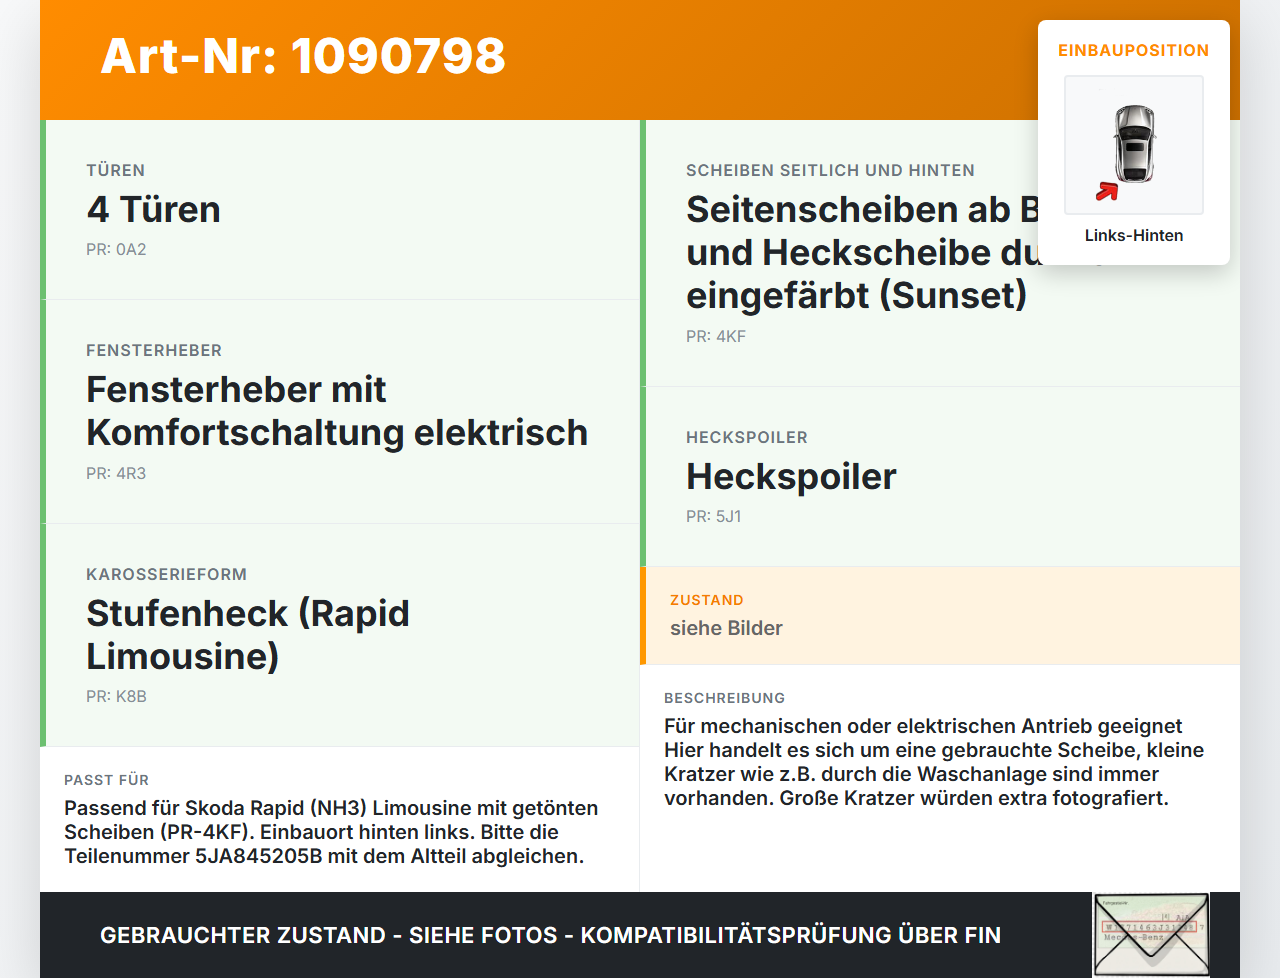Image resolution: width=1280 pixels, height=978 pixels.
Task: Click the ZUSTAND label
Action: click(707, 600)
